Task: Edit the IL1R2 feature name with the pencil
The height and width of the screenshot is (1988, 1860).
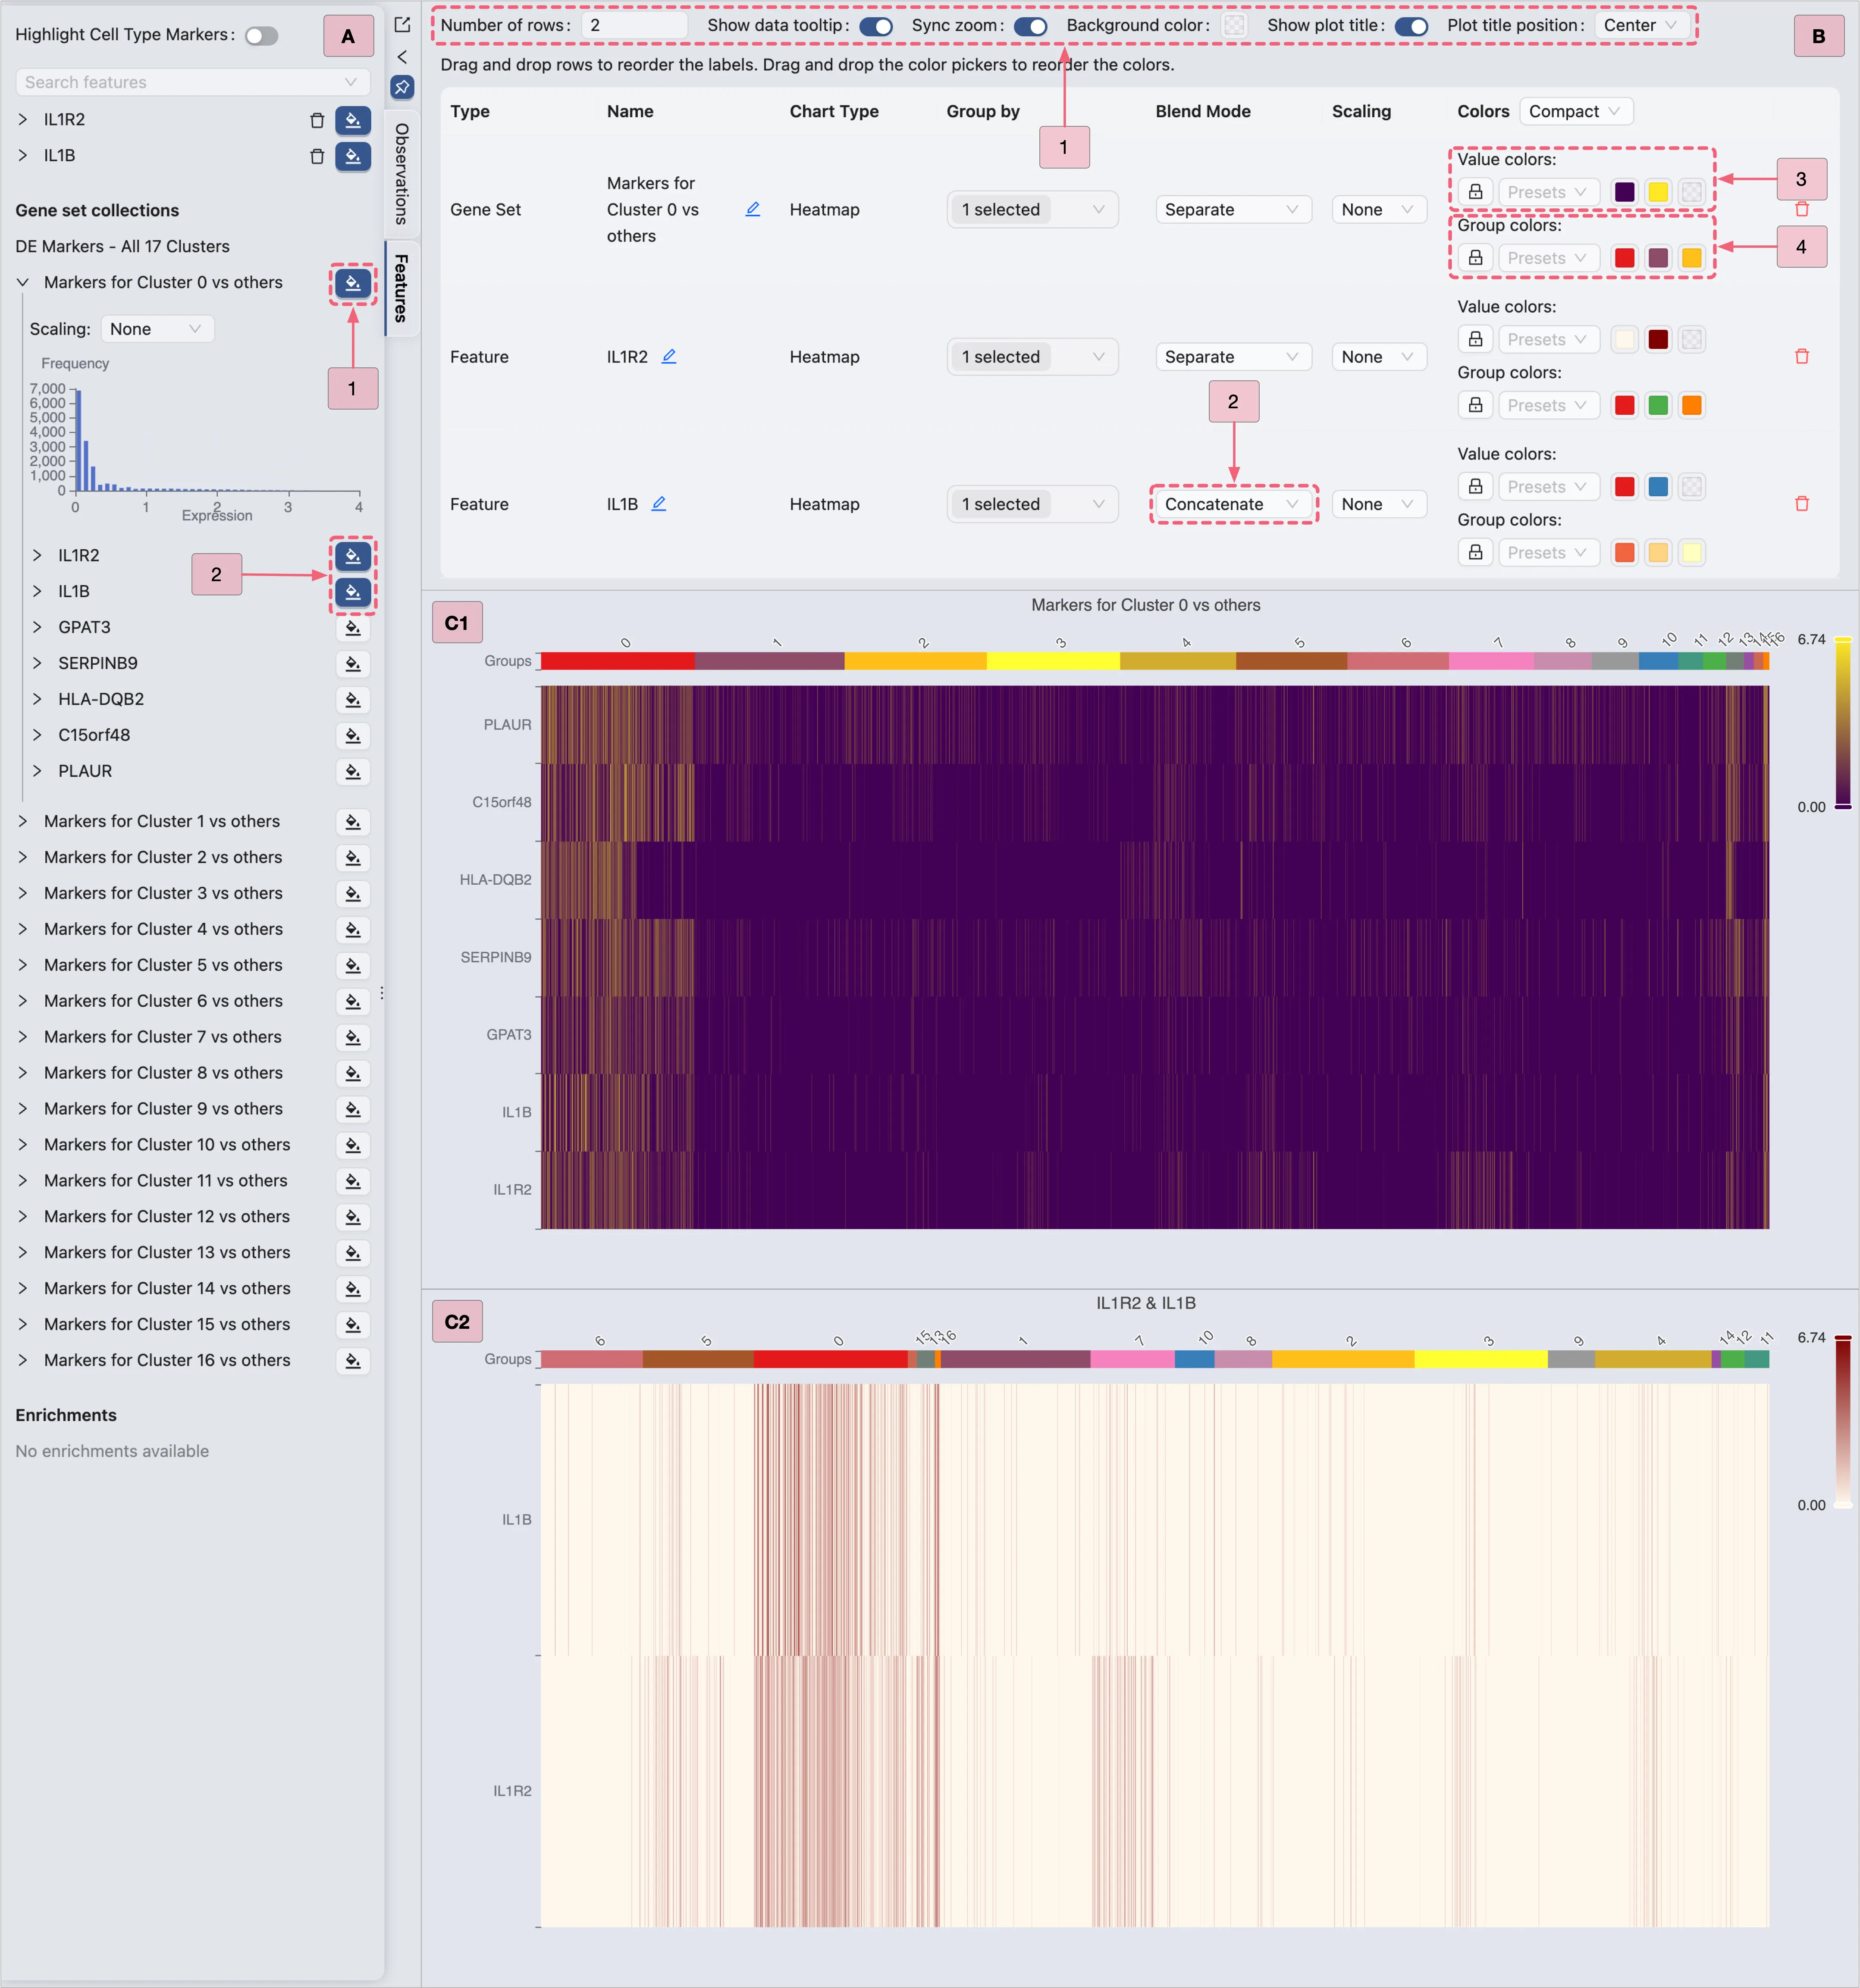Action: click(669, 356)
